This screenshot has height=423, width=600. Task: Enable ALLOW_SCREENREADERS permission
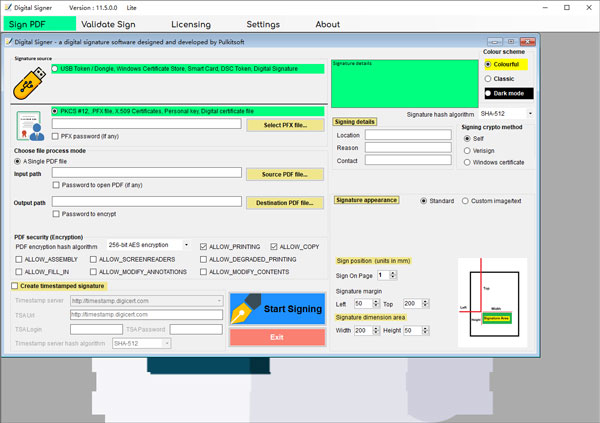pos(93,260)
